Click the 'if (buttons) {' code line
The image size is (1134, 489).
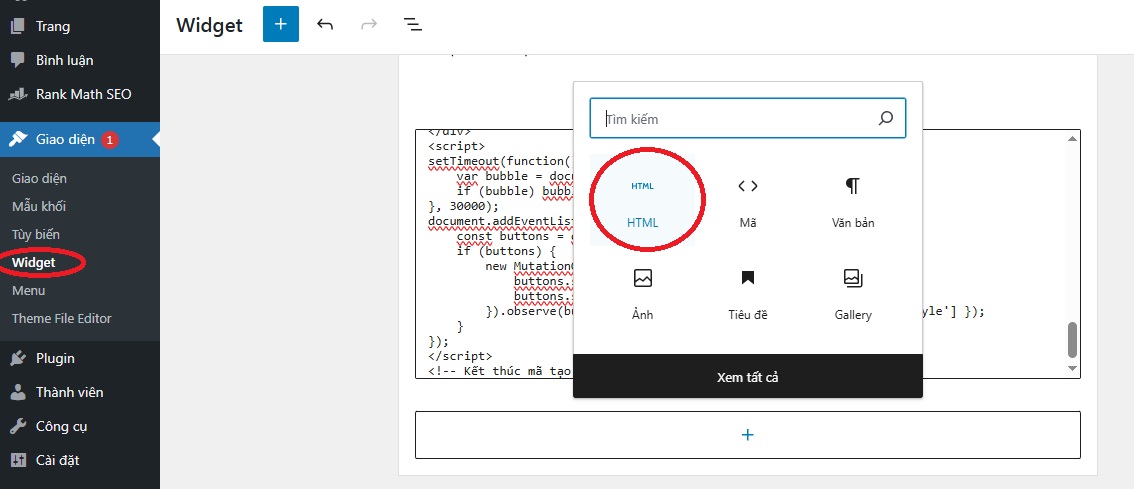point(506,251)
